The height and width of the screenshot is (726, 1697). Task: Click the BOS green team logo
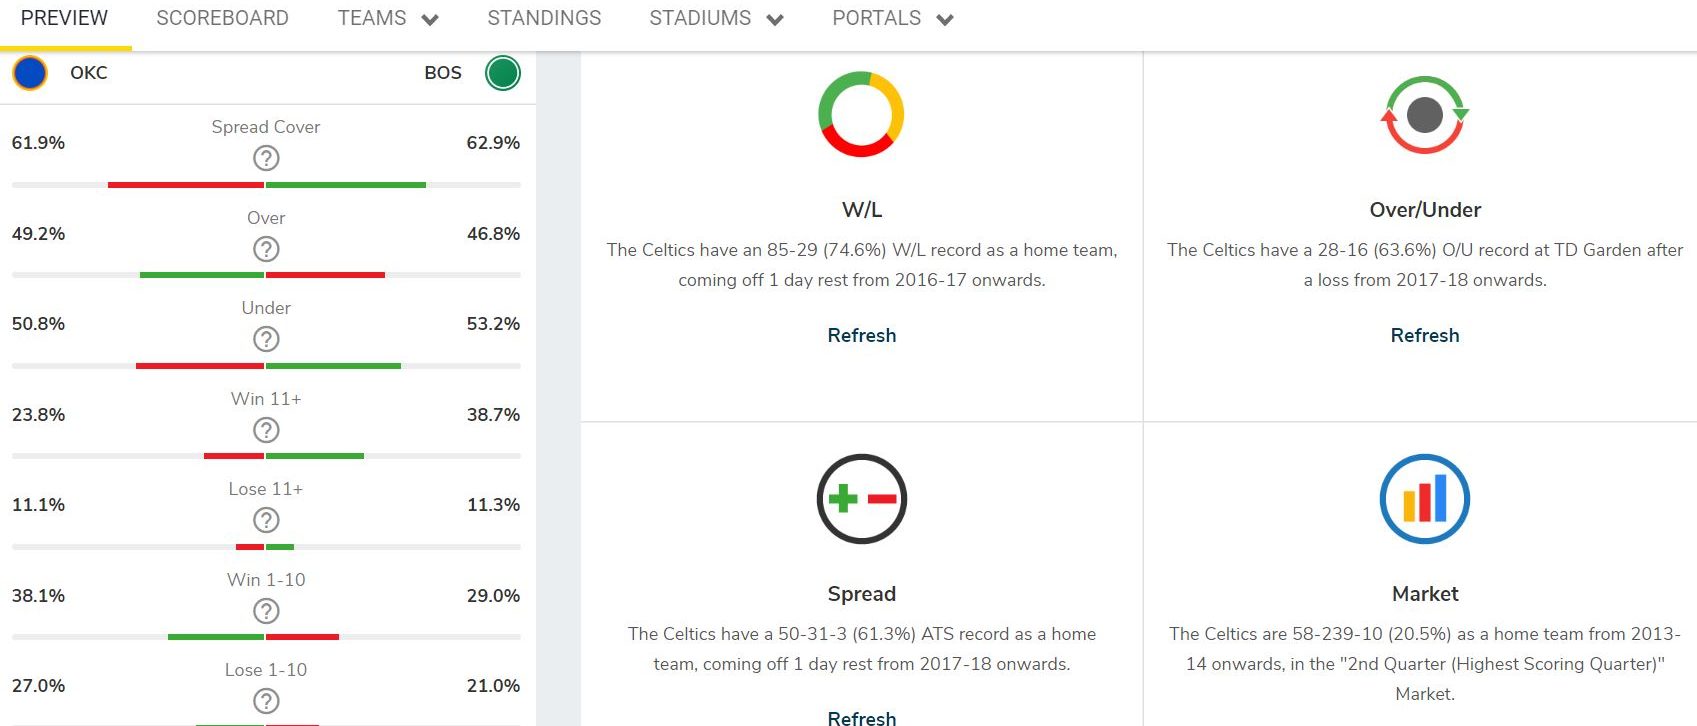tap(502, 73)
